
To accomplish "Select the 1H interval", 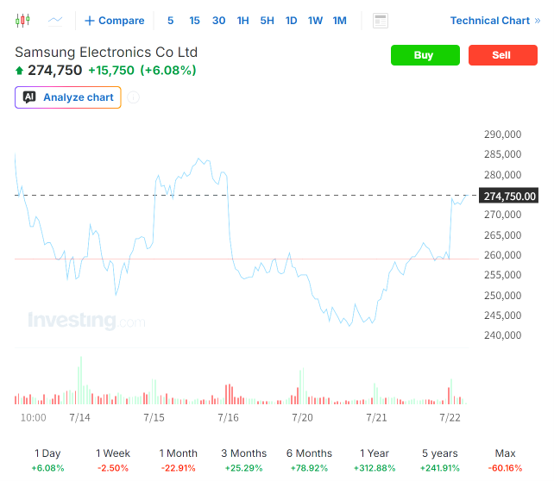I will point(243,20).
